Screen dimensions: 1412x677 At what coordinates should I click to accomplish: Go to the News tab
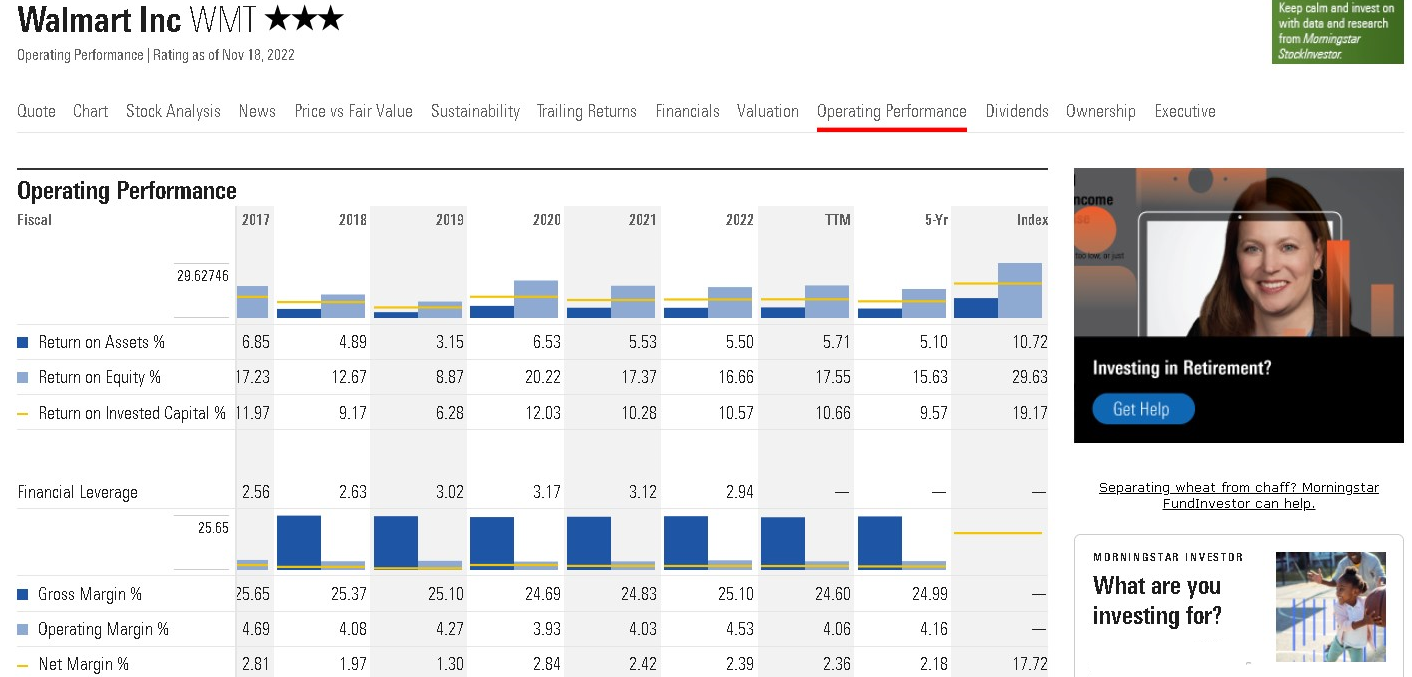257,111
